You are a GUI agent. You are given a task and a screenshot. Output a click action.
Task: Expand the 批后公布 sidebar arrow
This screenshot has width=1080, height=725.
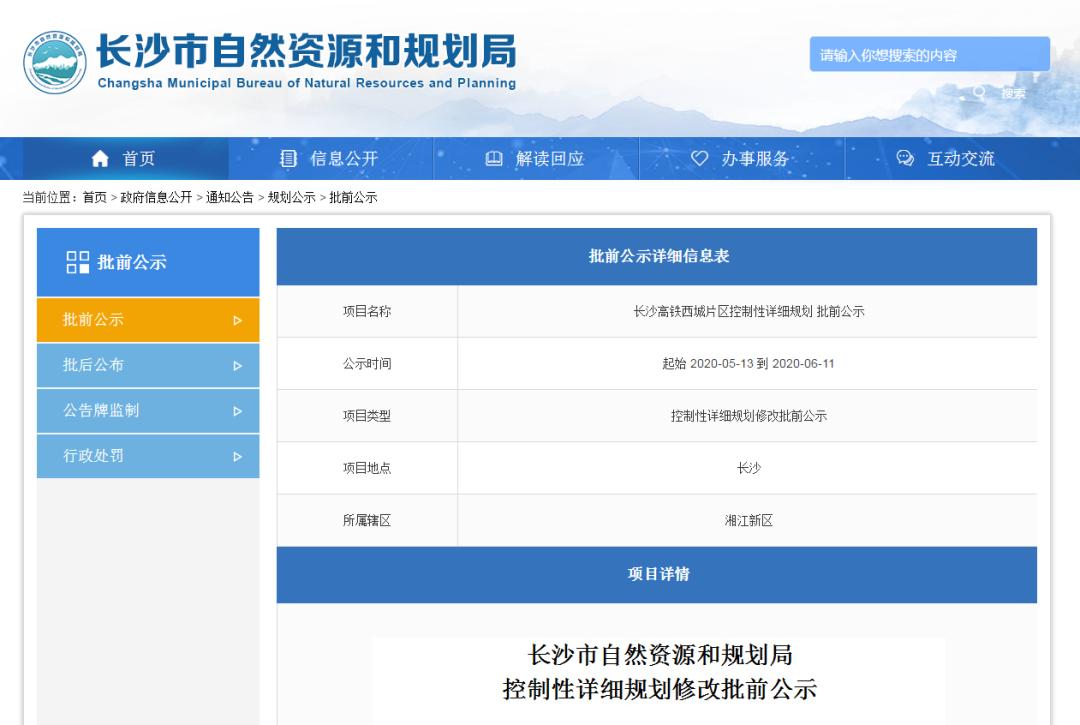click(237, 366)
